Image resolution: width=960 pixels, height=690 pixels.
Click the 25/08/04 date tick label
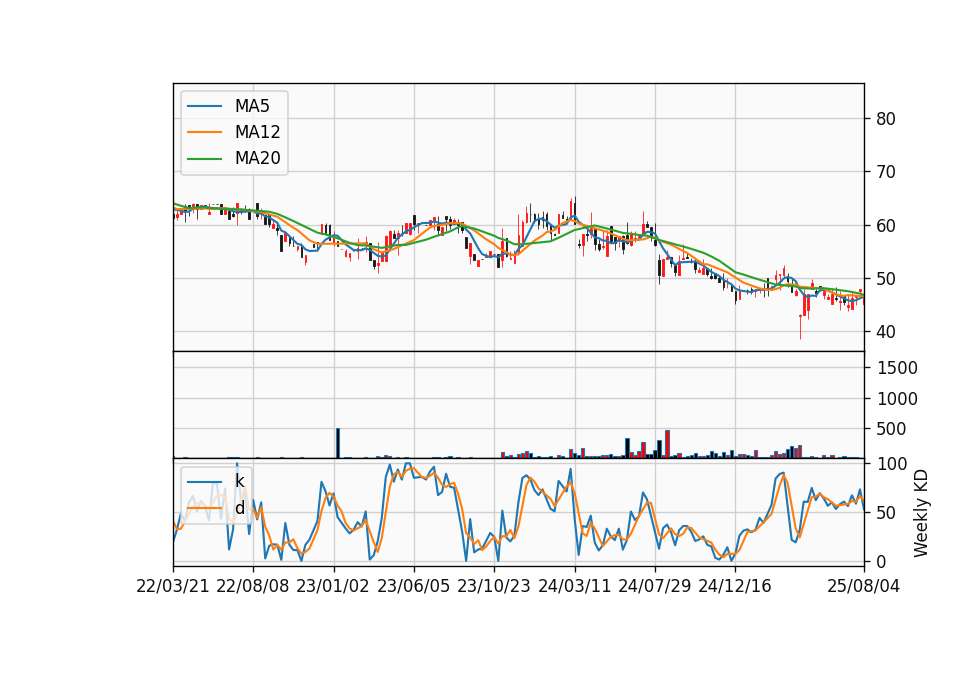863,586
